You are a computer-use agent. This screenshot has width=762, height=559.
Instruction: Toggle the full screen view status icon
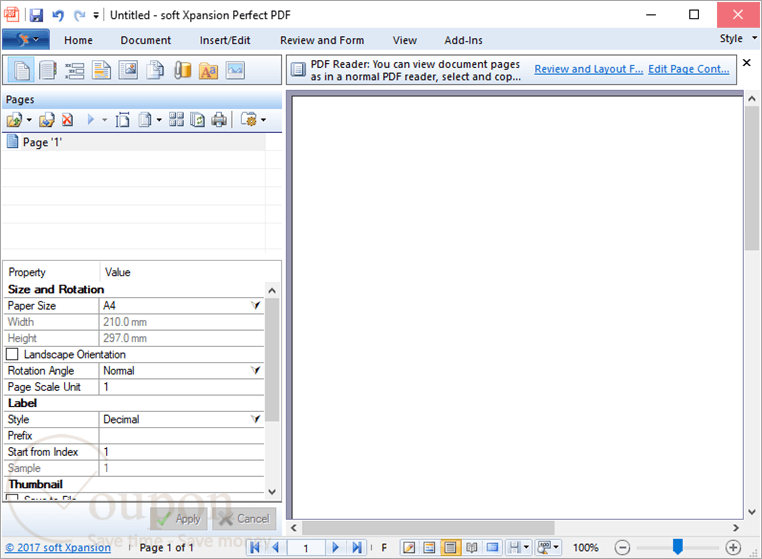(492, 548)
